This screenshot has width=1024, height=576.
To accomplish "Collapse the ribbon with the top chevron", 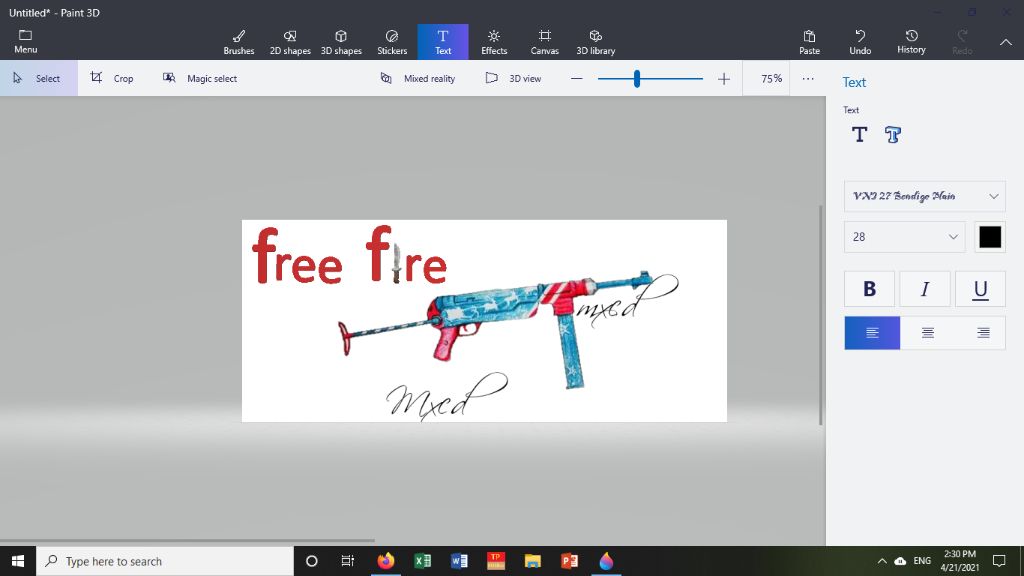I will tap(1006, 42).
